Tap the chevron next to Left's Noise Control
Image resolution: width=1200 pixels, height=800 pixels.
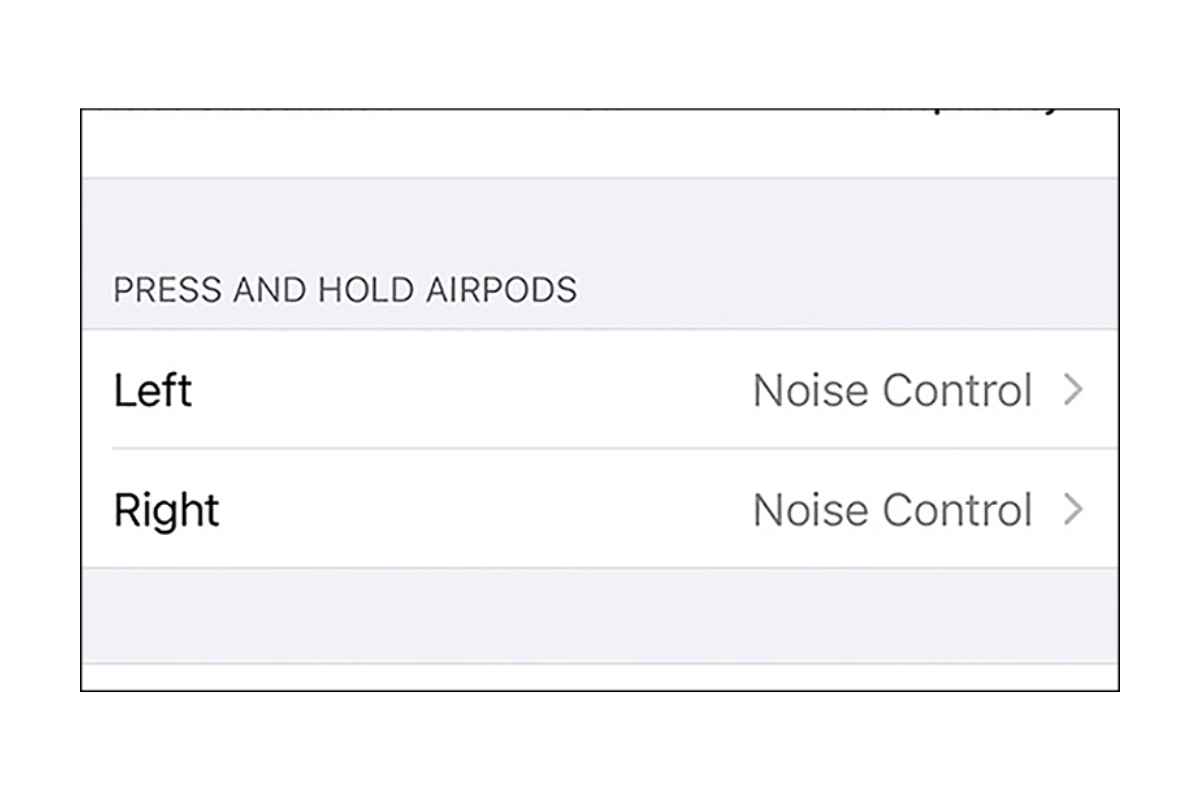[1074, 390]
